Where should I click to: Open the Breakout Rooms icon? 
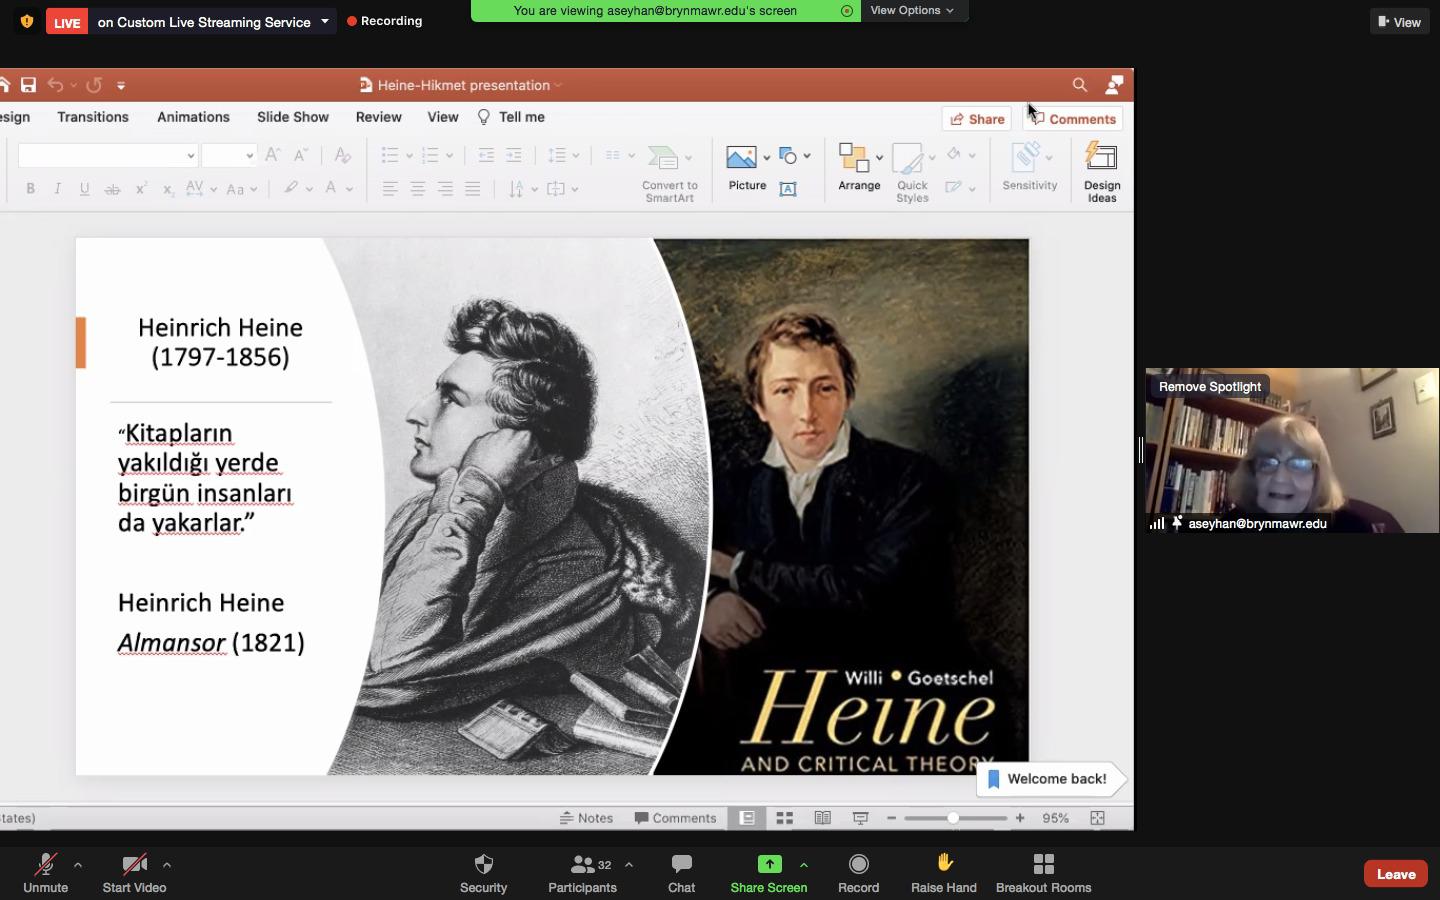point(1044,864)
